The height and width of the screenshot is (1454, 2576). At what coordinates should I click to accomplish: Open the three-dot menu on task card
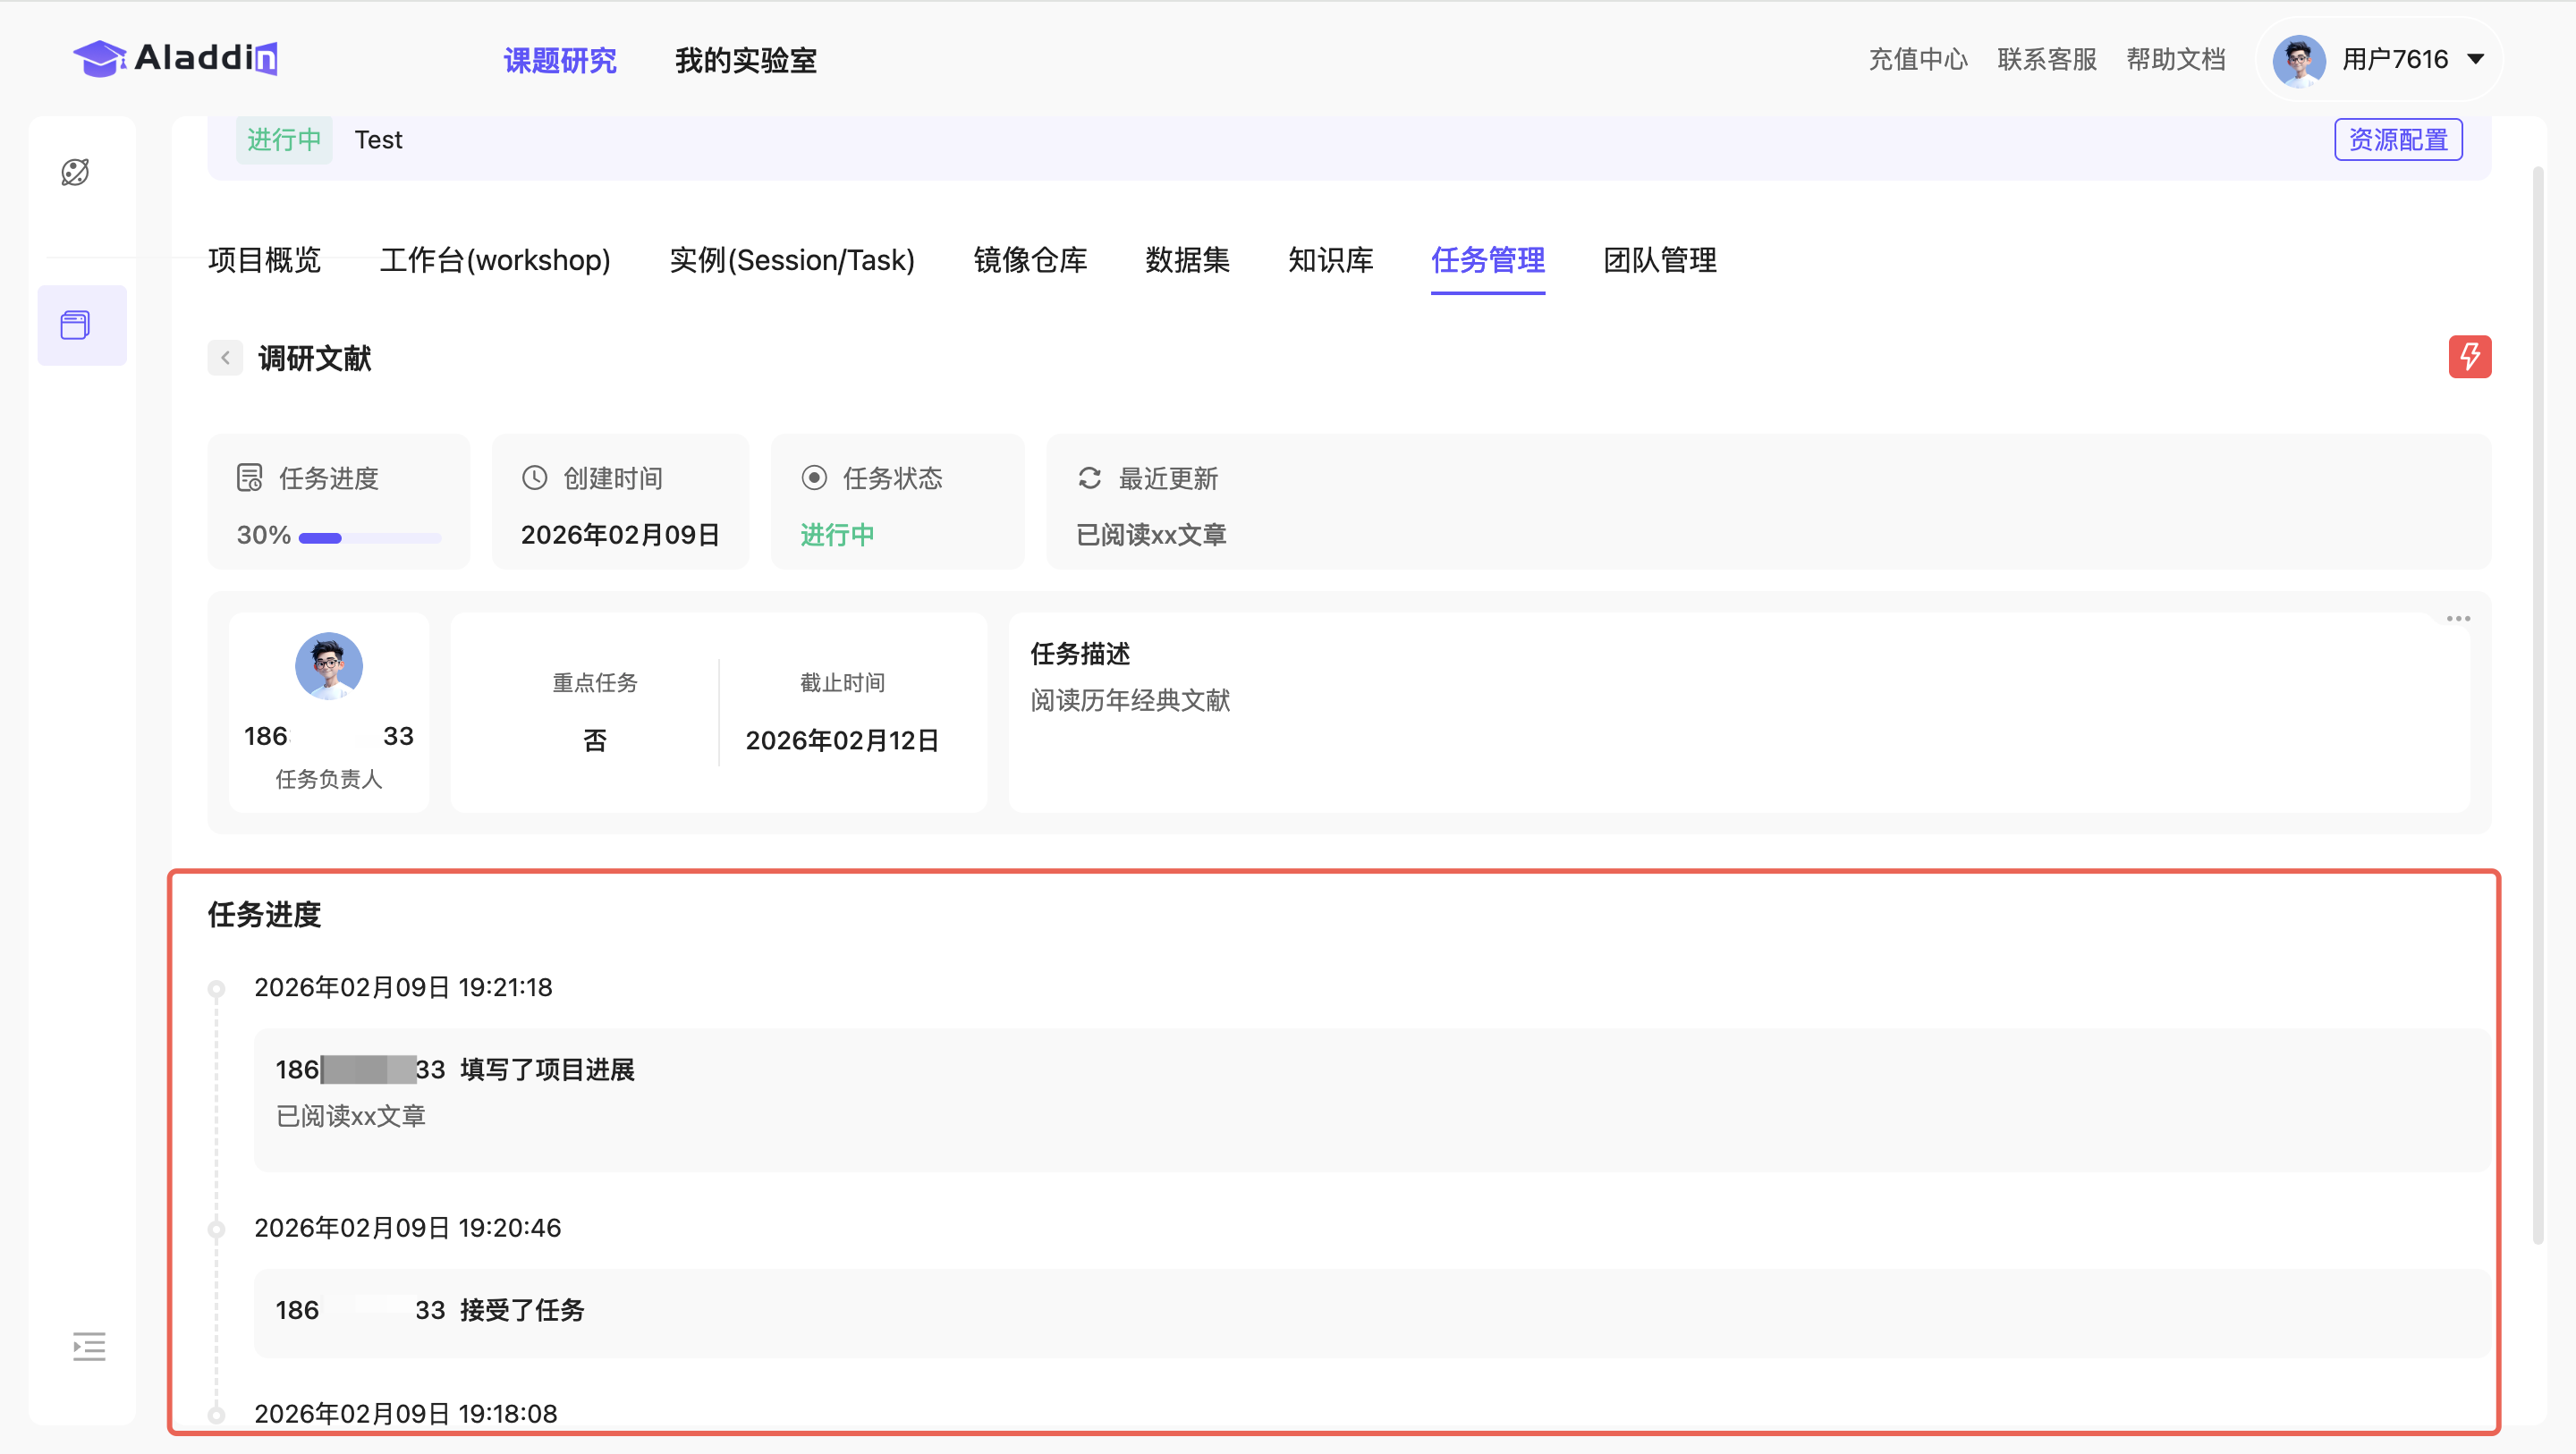(x=2458, y=619)
